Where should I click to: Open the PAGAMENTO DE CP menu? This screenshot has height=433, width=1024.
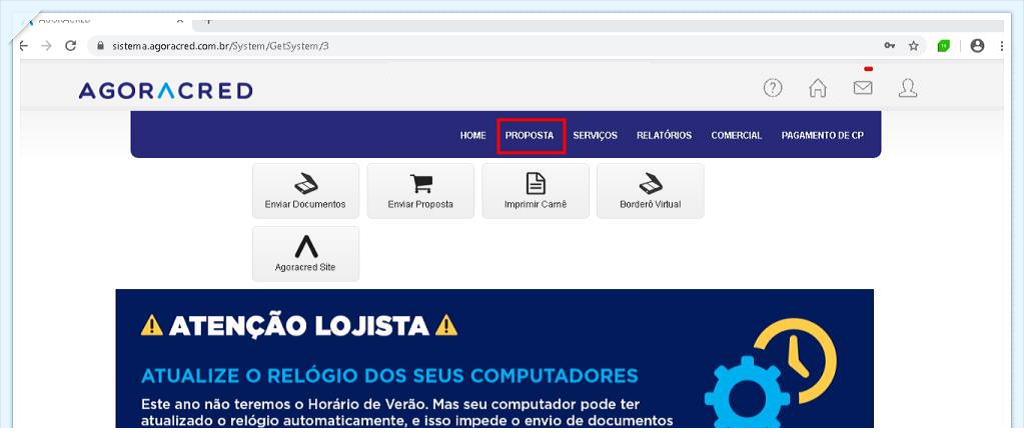tap(822, 135)
